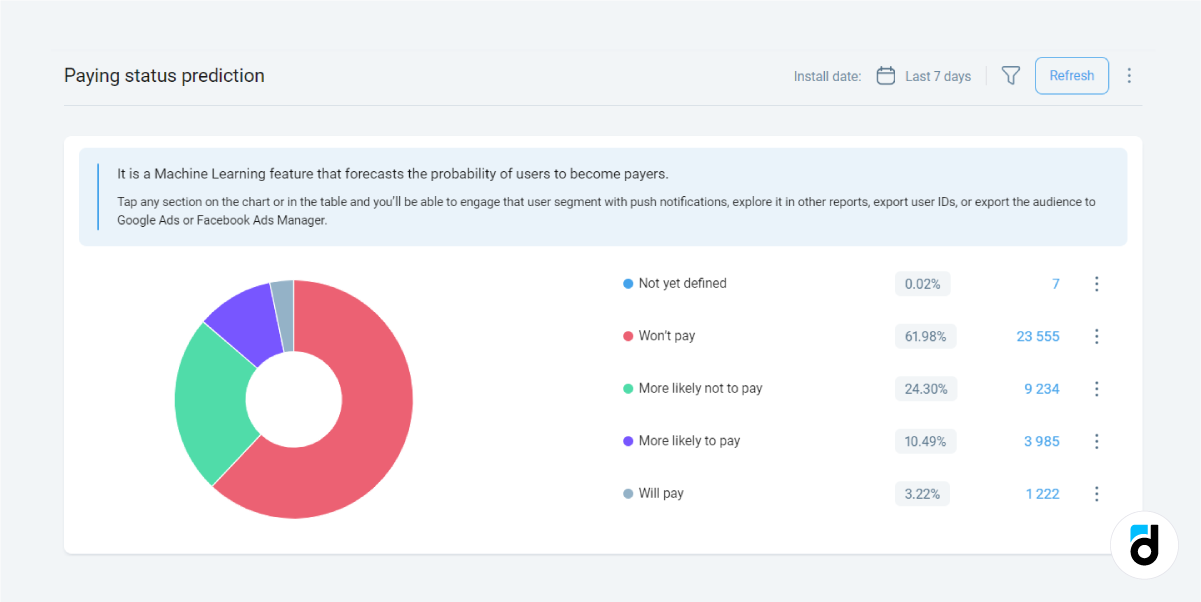Click the filter funnel icon
Viewport: 1201px width, 602px height.
[x=1010, y=75]
